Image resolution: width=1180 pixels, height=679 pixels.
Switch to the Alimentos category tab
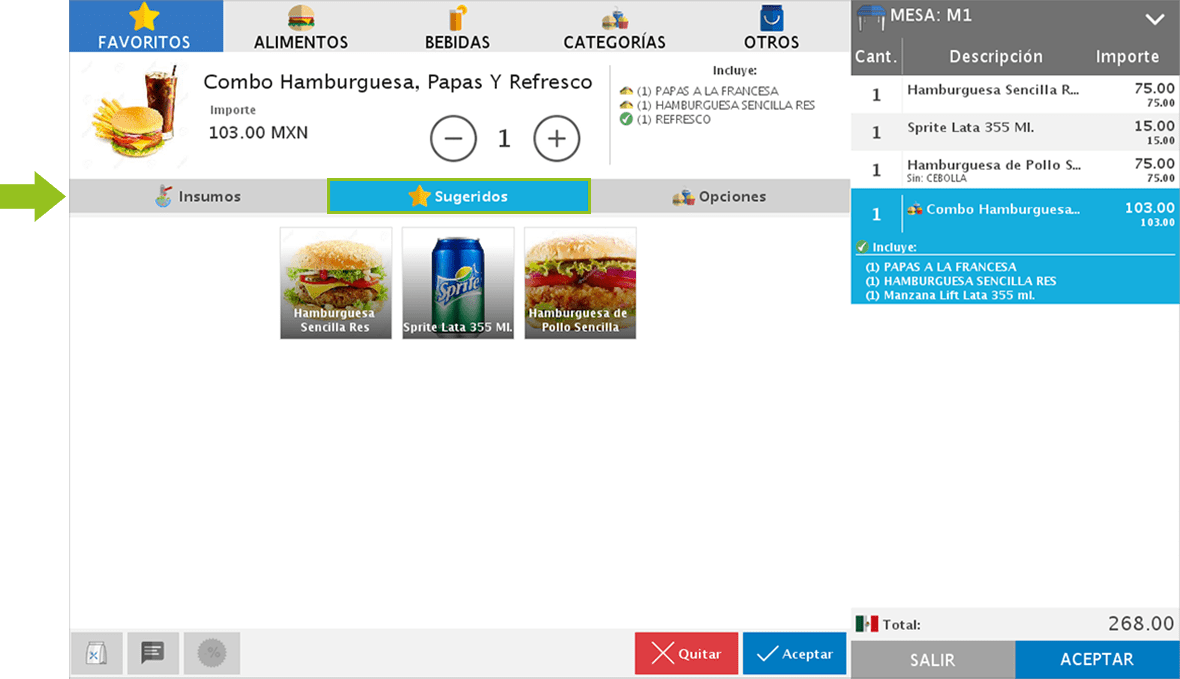pyautogui.click(x=301, y=27)
